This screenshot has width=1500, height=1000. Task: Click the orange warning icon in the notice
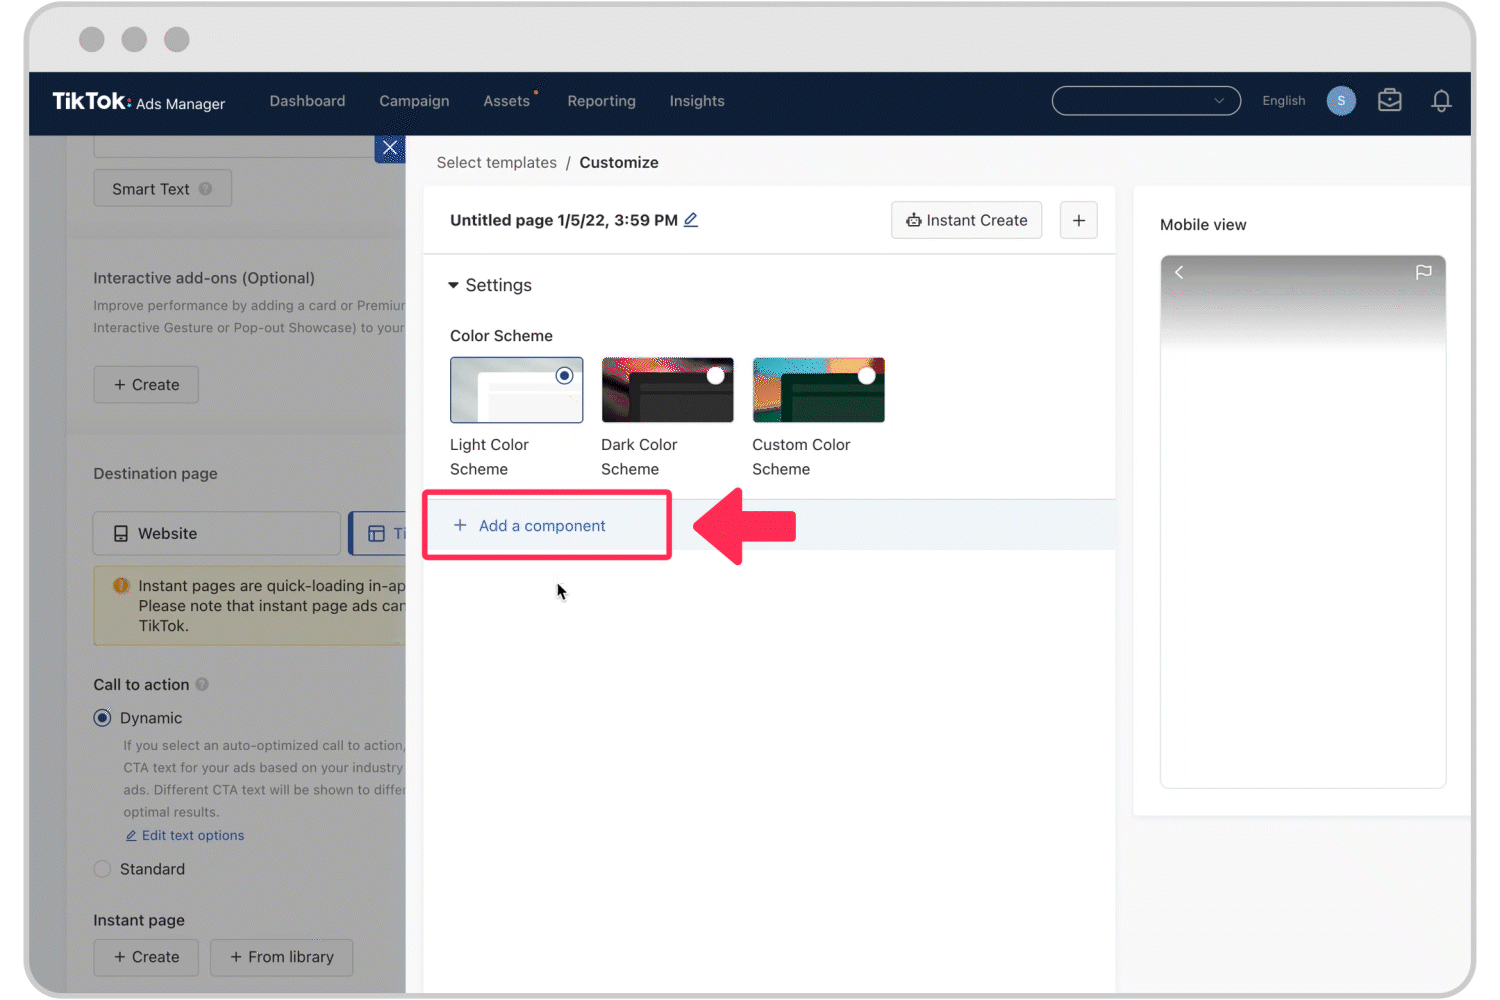click(x=121, y=586)
